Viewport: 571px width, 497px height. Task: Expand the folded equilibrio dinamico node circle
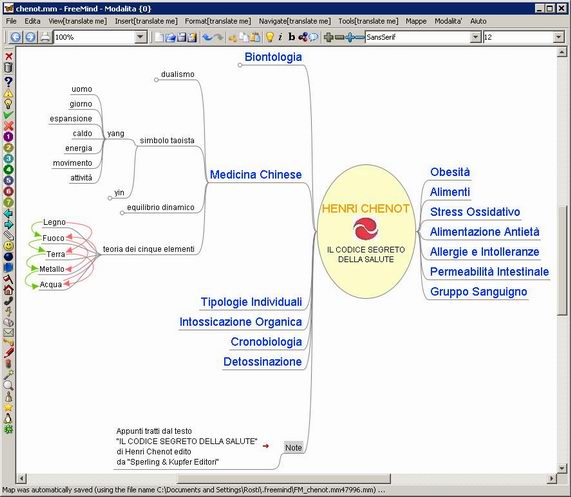point(122,213)
